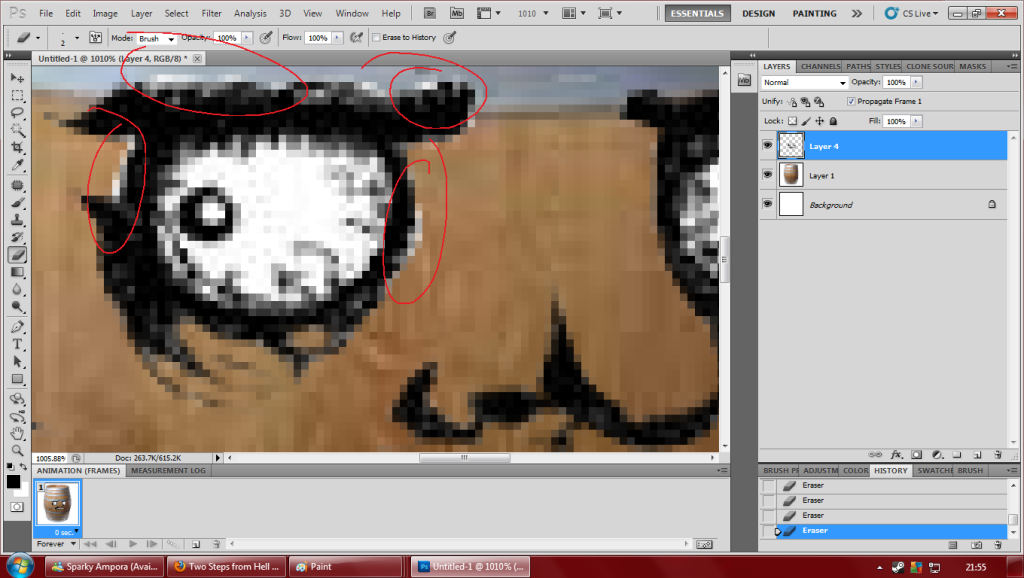Switch to the Design workspace
Viewport: 1024px width, 578px height.
[x=758, y=13]
